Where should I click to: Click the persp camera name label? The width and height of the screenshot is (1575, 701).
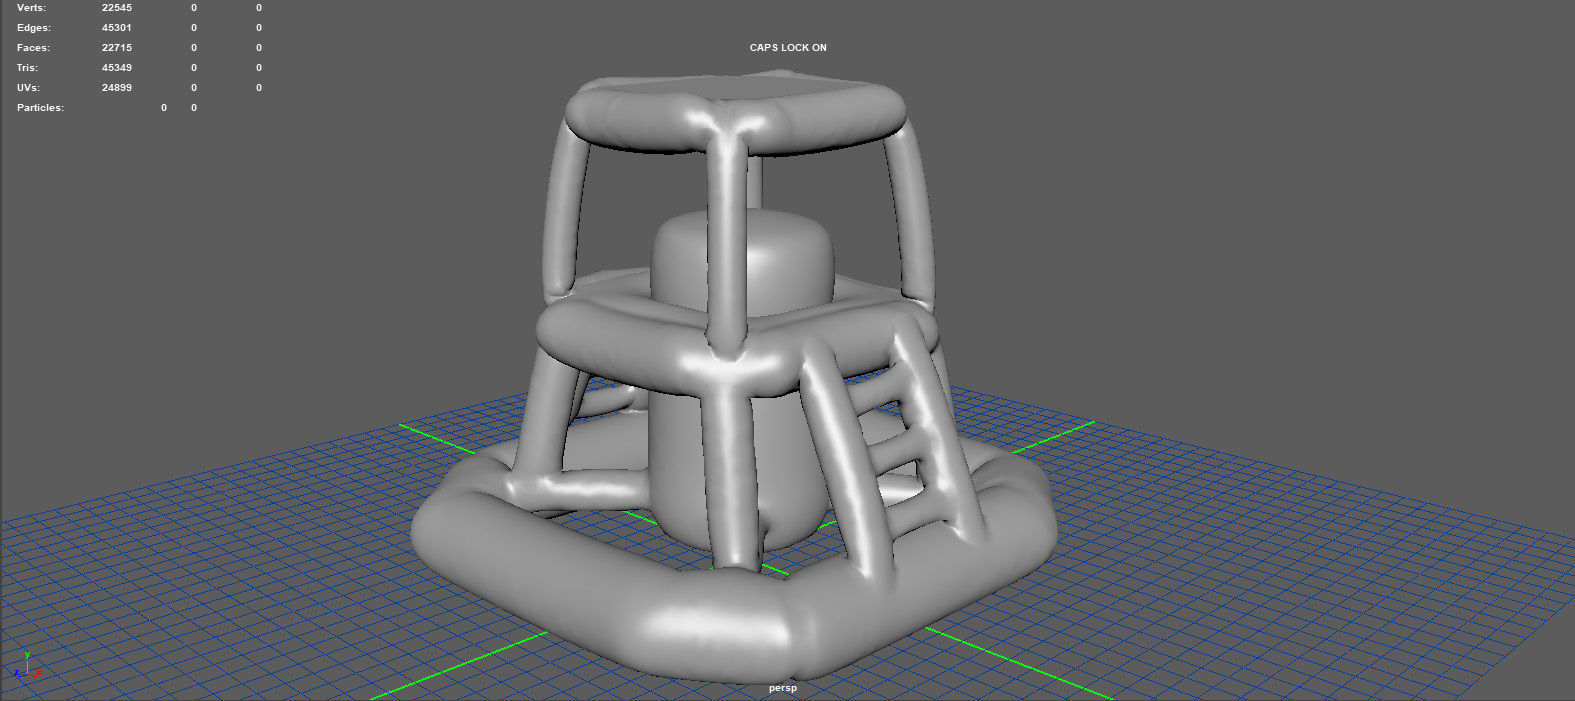point(783,688)
